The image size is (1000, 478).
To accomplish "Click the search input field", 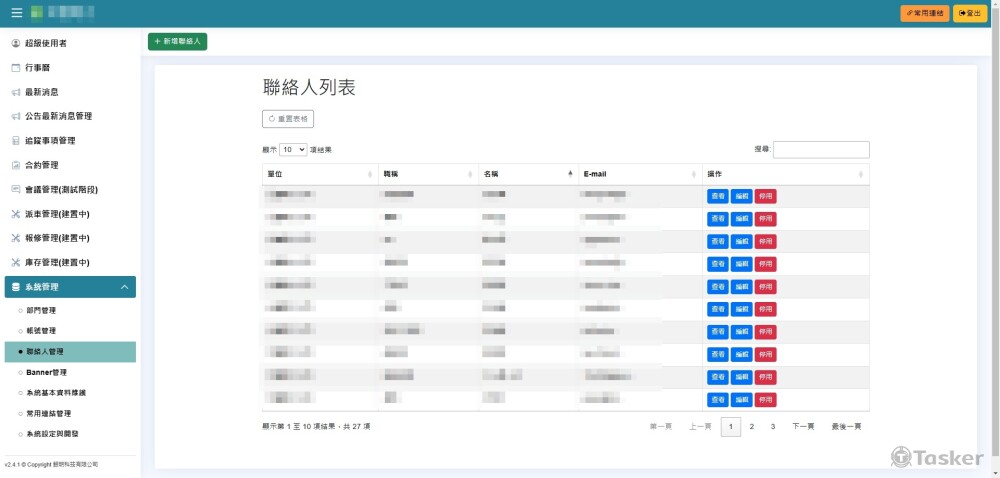I will click(821, 149).
